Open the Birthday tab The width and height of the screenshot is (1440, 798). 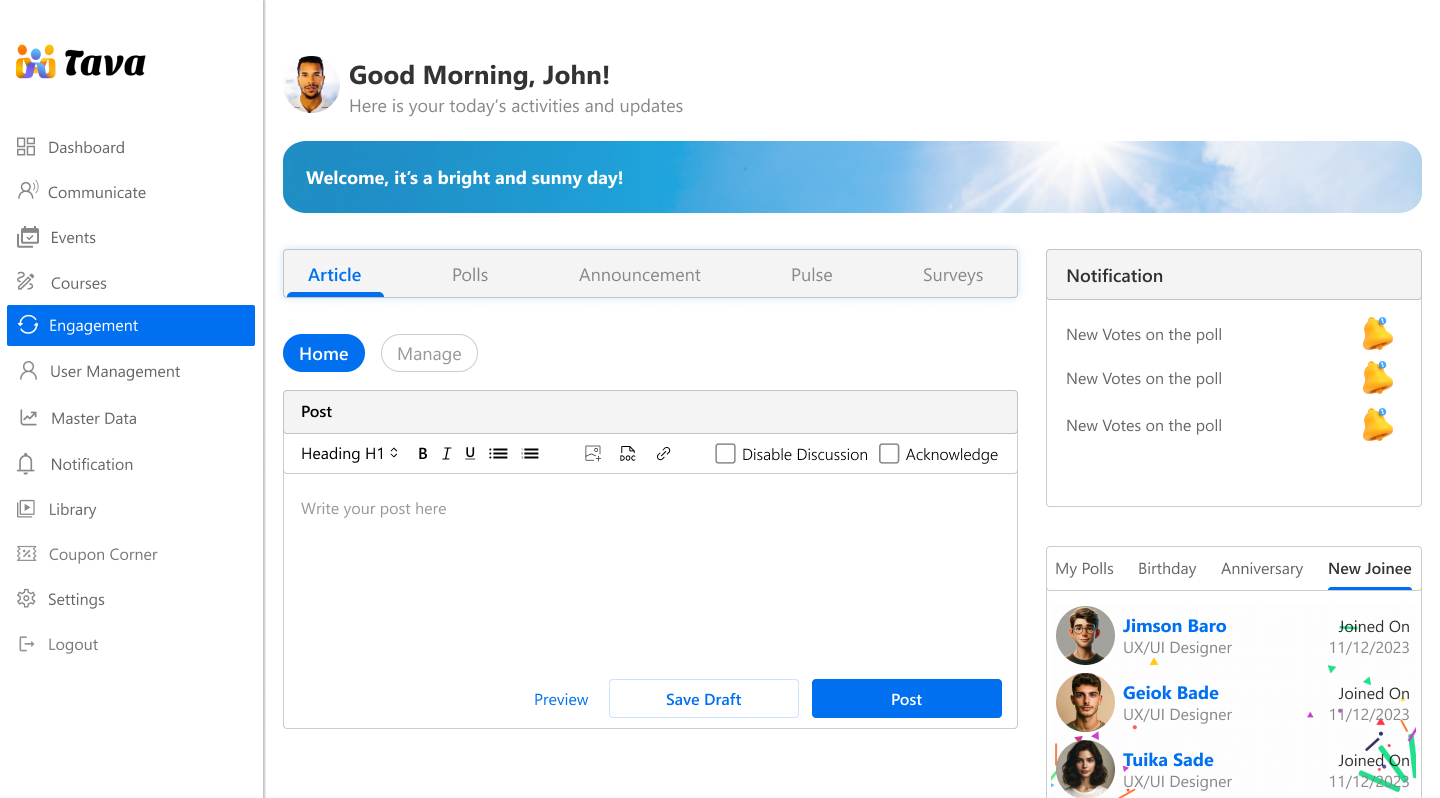[1166, 568]
